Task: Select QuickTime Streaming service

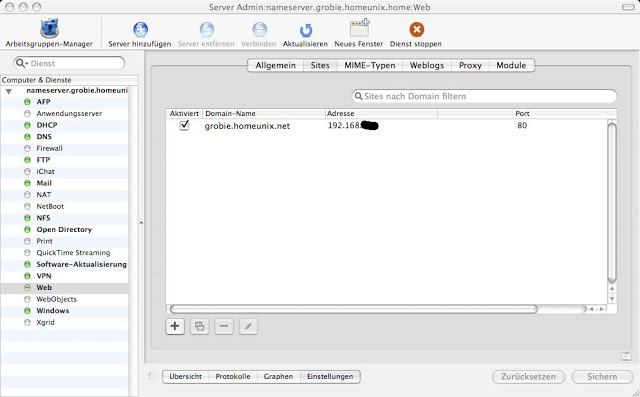Action: pyautogui.click(x=73, y=253)
